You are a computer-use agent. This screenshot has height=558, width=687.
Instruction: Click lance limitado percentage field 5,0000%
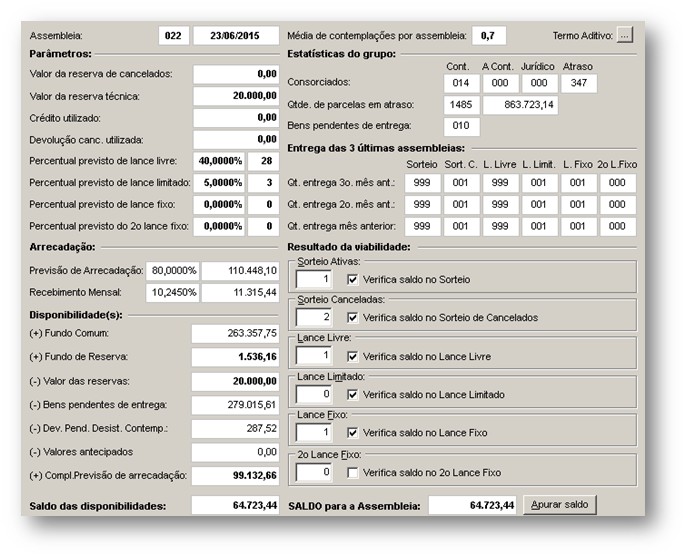point(219,183)
